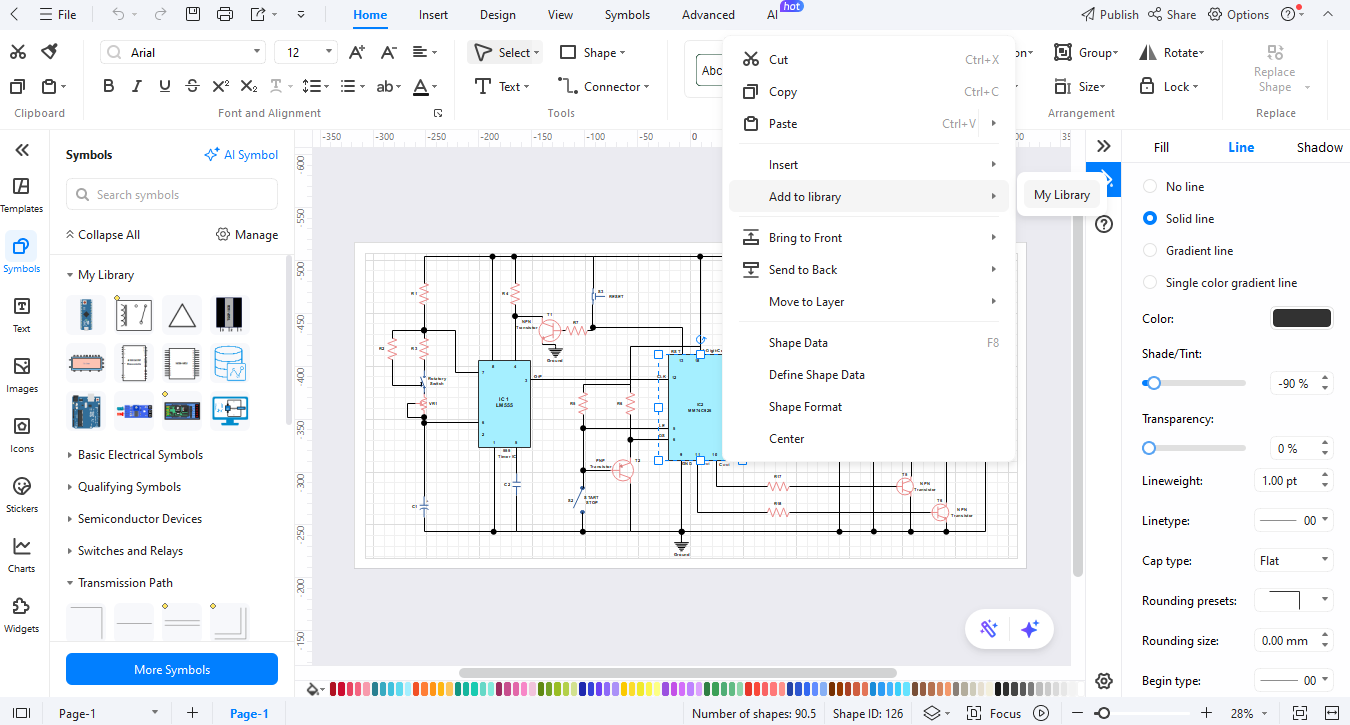Increase font size button
1350x725 pixels.
(355, 52)
